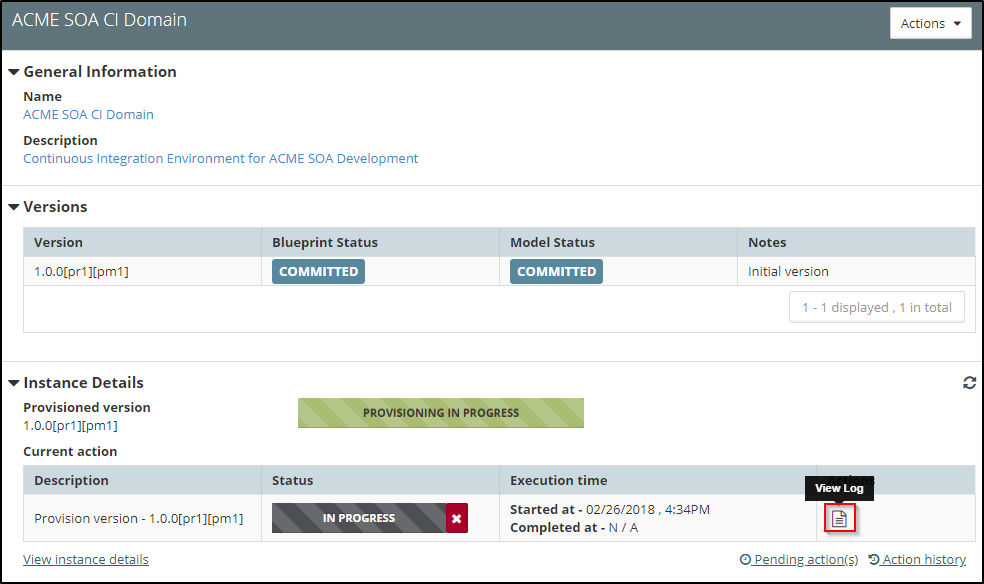Open the View Log document icon
This screenshot has width=984, height=584.
coord(839,518)
